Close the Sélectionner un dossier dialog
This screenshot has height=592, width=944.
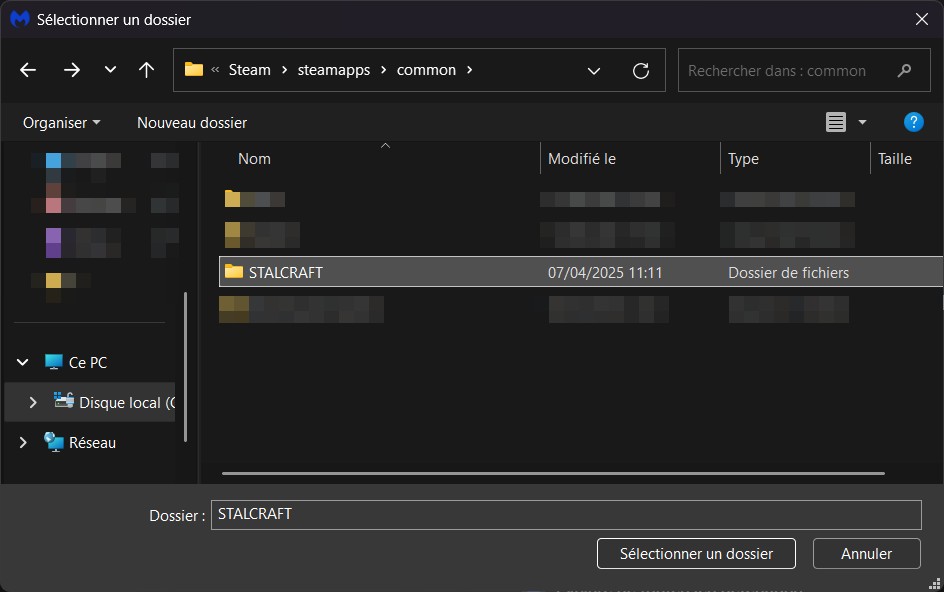921,19
